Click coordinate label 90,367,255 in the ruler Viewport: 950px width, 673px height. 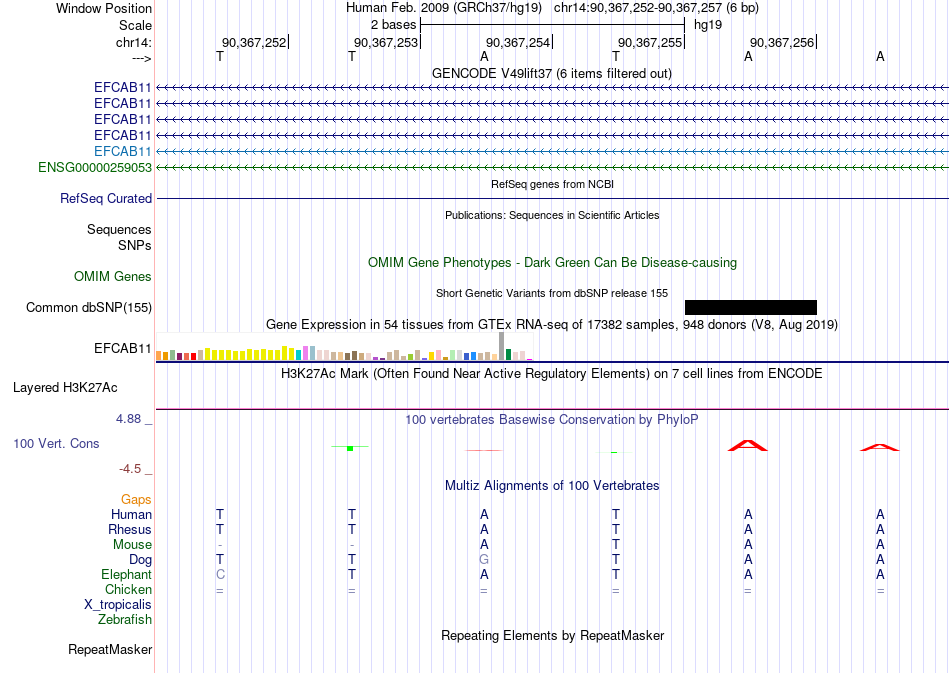650,42
